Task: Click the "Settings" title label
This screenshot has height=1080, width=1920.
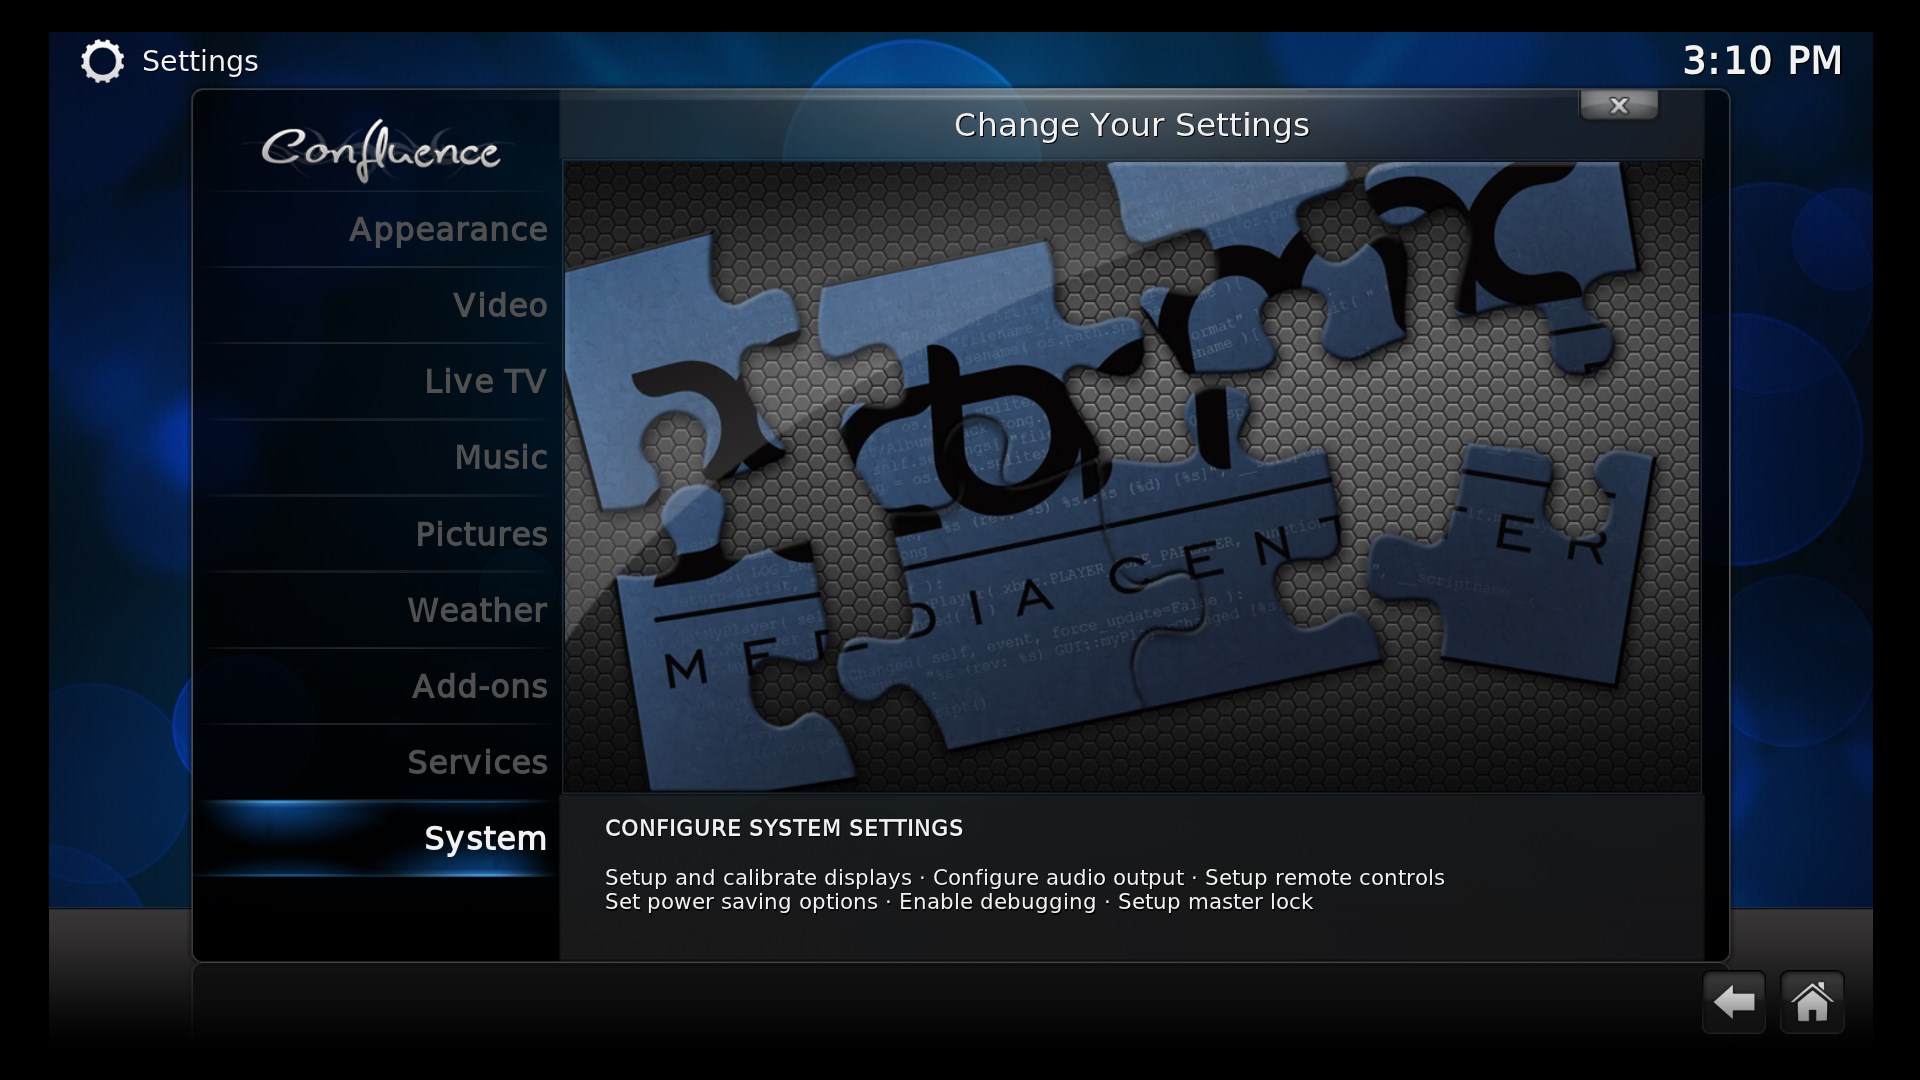Action: point(200,61)
